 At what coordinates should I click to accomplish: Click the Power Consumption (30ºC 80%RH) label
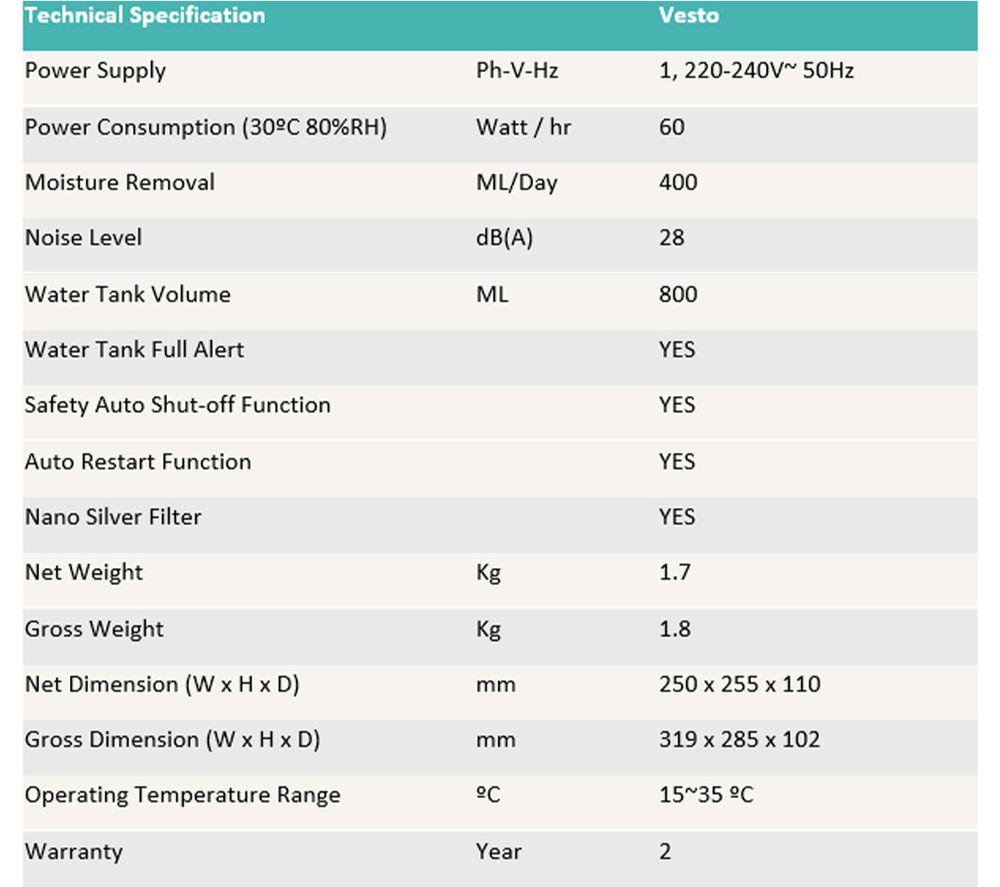pyautogui.click(x=206, y=127)
